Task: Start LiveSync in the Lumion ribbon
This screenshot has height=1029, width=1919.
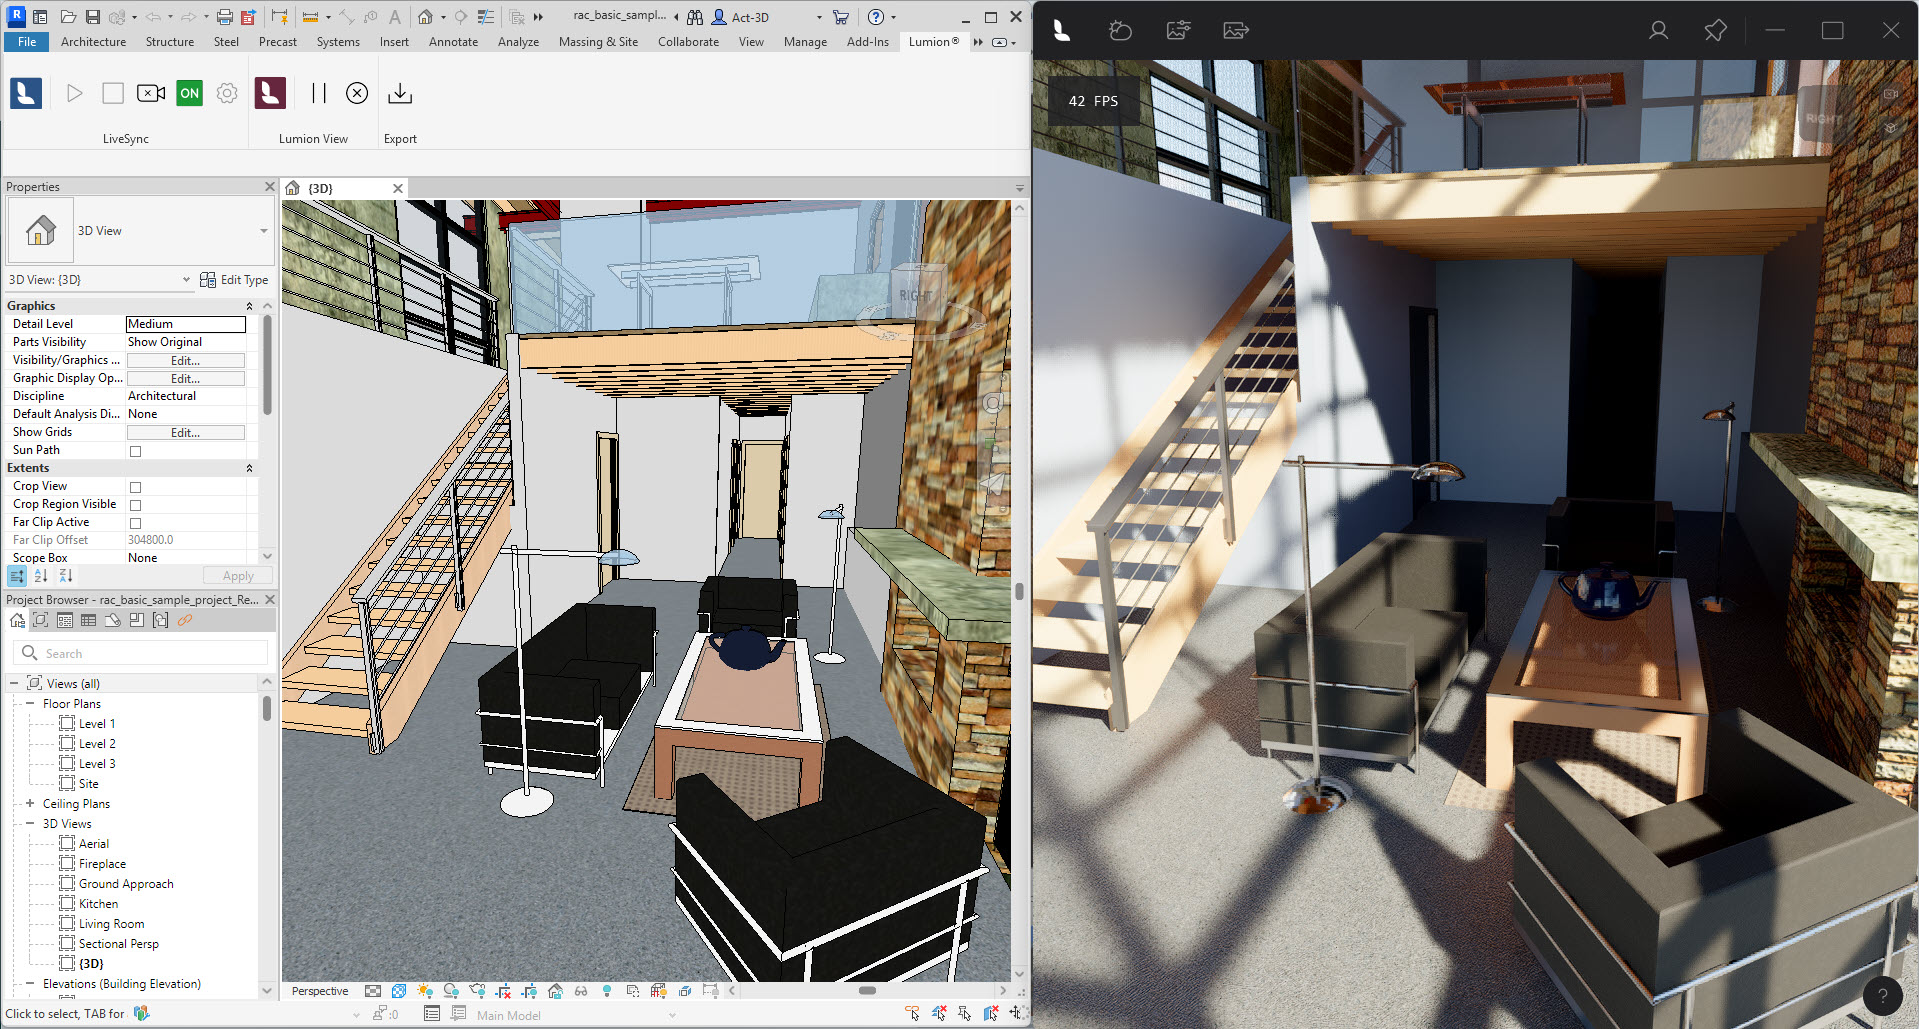Action: (x=75, y=93)
